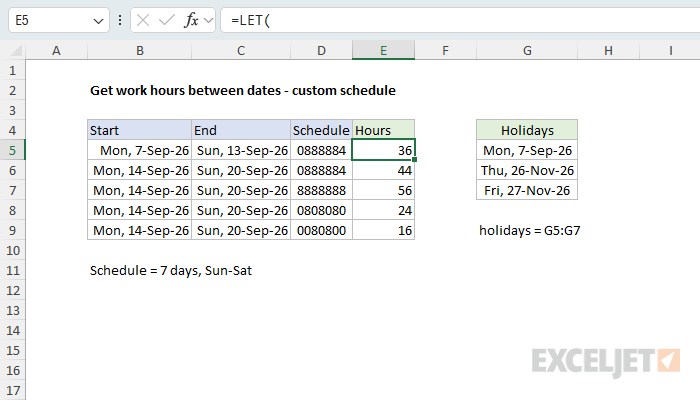Select row 5 header
The image size is (700, 400).
[12, 150]
